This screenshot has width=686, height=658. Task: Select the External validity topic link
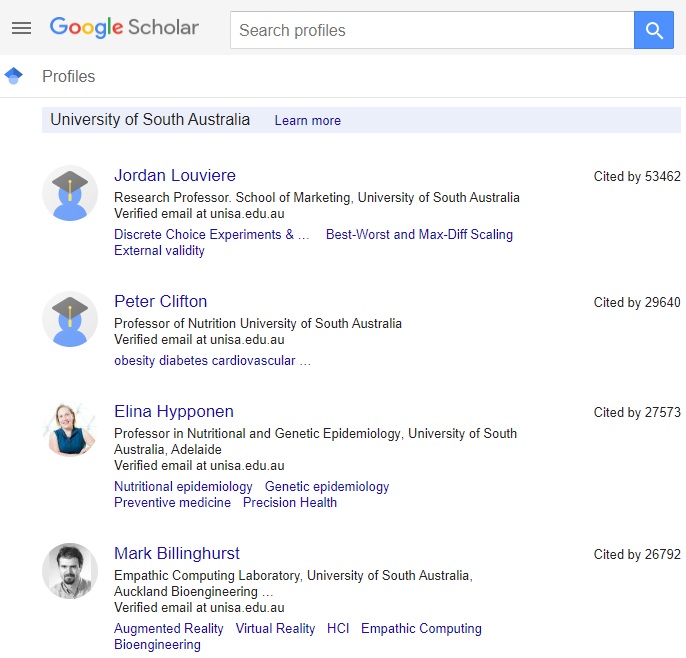pos(159,251)
